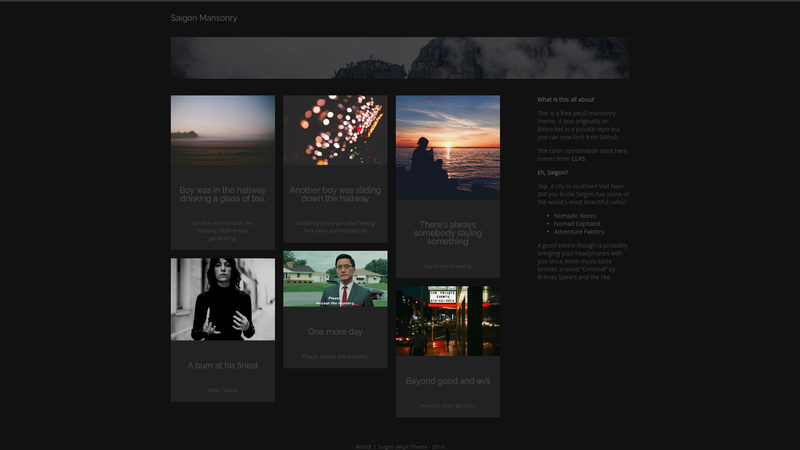Screen dimensions: 800x450
Task: Click paragraph 'Yep, a city in southern Viet Nam'
Action: point(583,194)
